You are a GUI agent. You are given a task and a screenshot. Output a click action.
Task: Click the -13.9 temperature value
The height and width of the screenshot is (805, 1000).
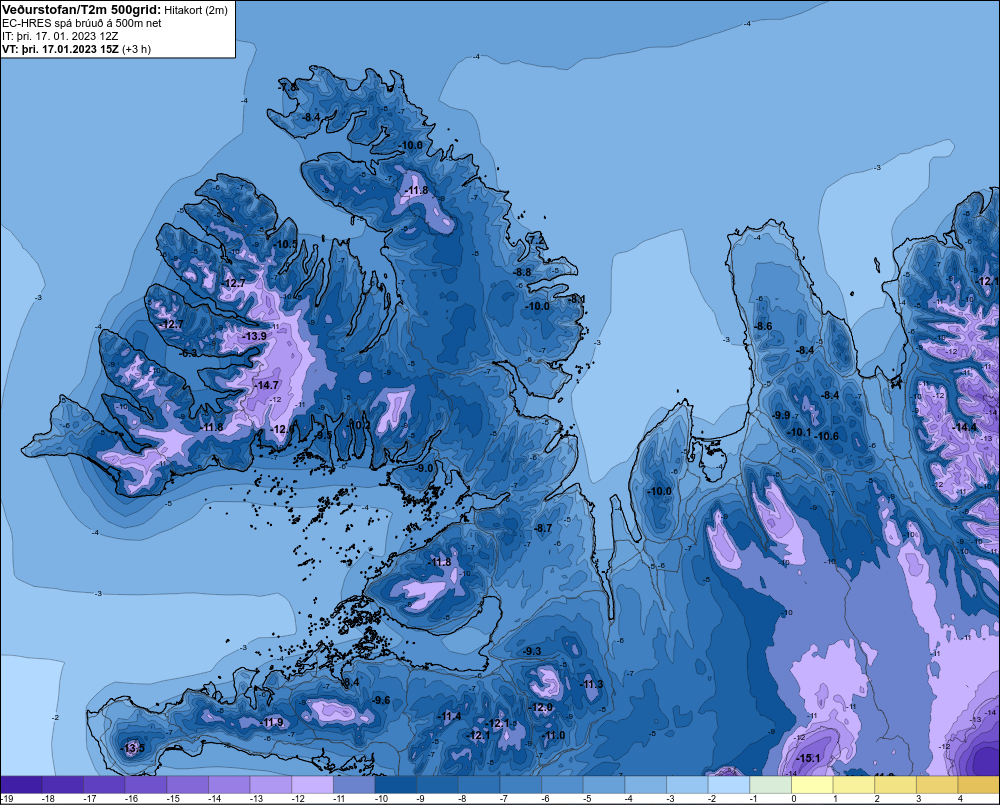(x=254, y=336)
